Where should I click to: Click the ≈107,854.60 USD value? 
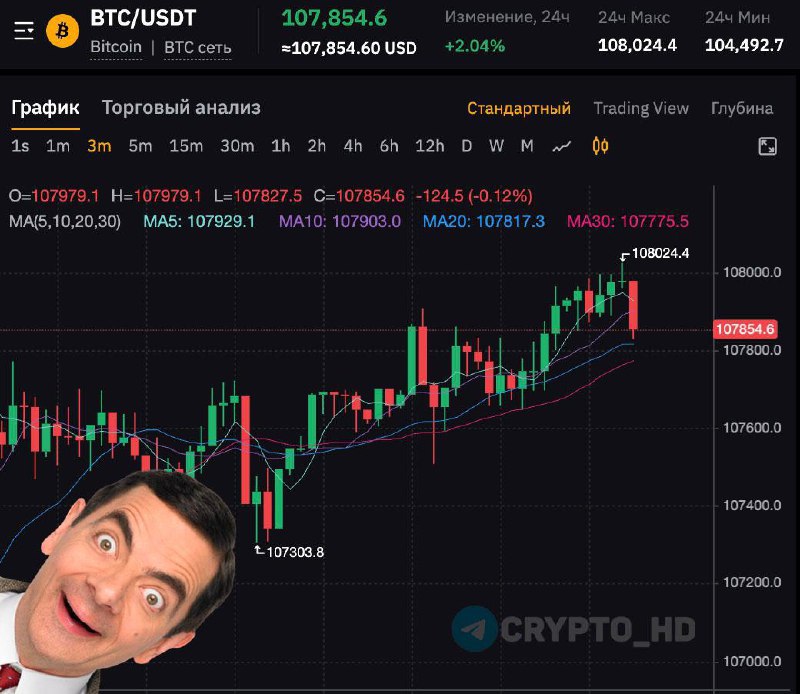(349, 48)
